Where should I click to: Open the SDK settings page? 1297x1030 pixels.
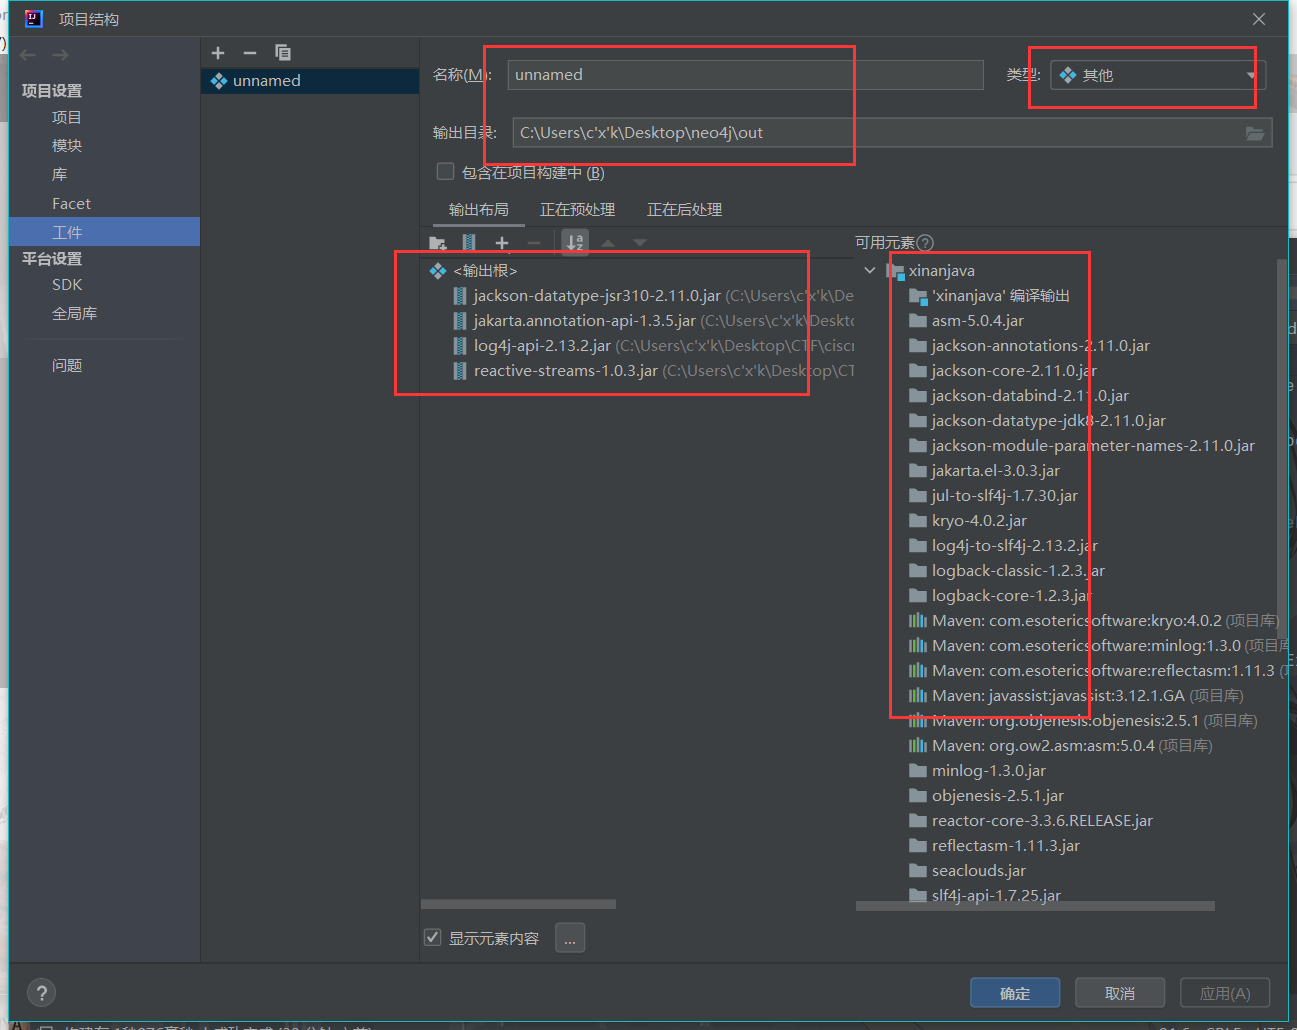click(67, 285)
